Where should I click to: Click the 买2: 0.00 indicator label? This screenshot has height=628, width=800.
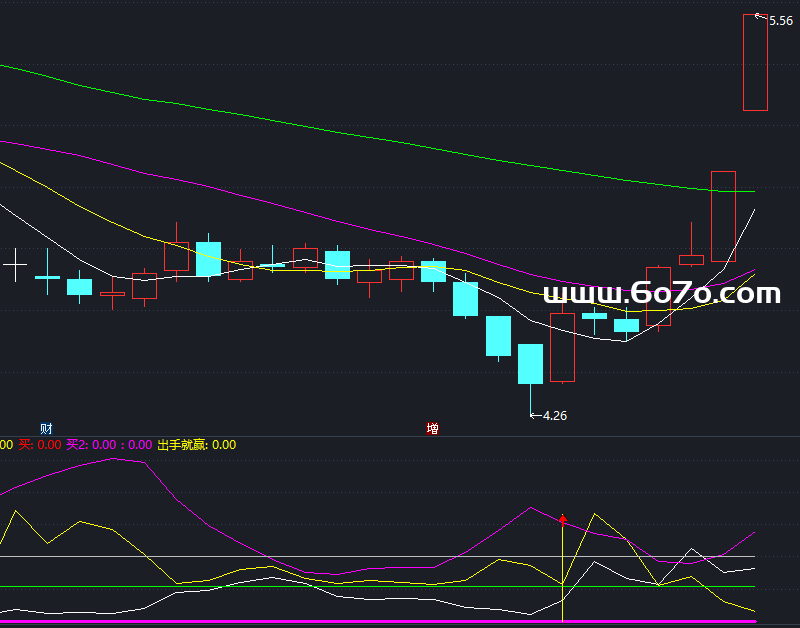(x=91, y=445)
